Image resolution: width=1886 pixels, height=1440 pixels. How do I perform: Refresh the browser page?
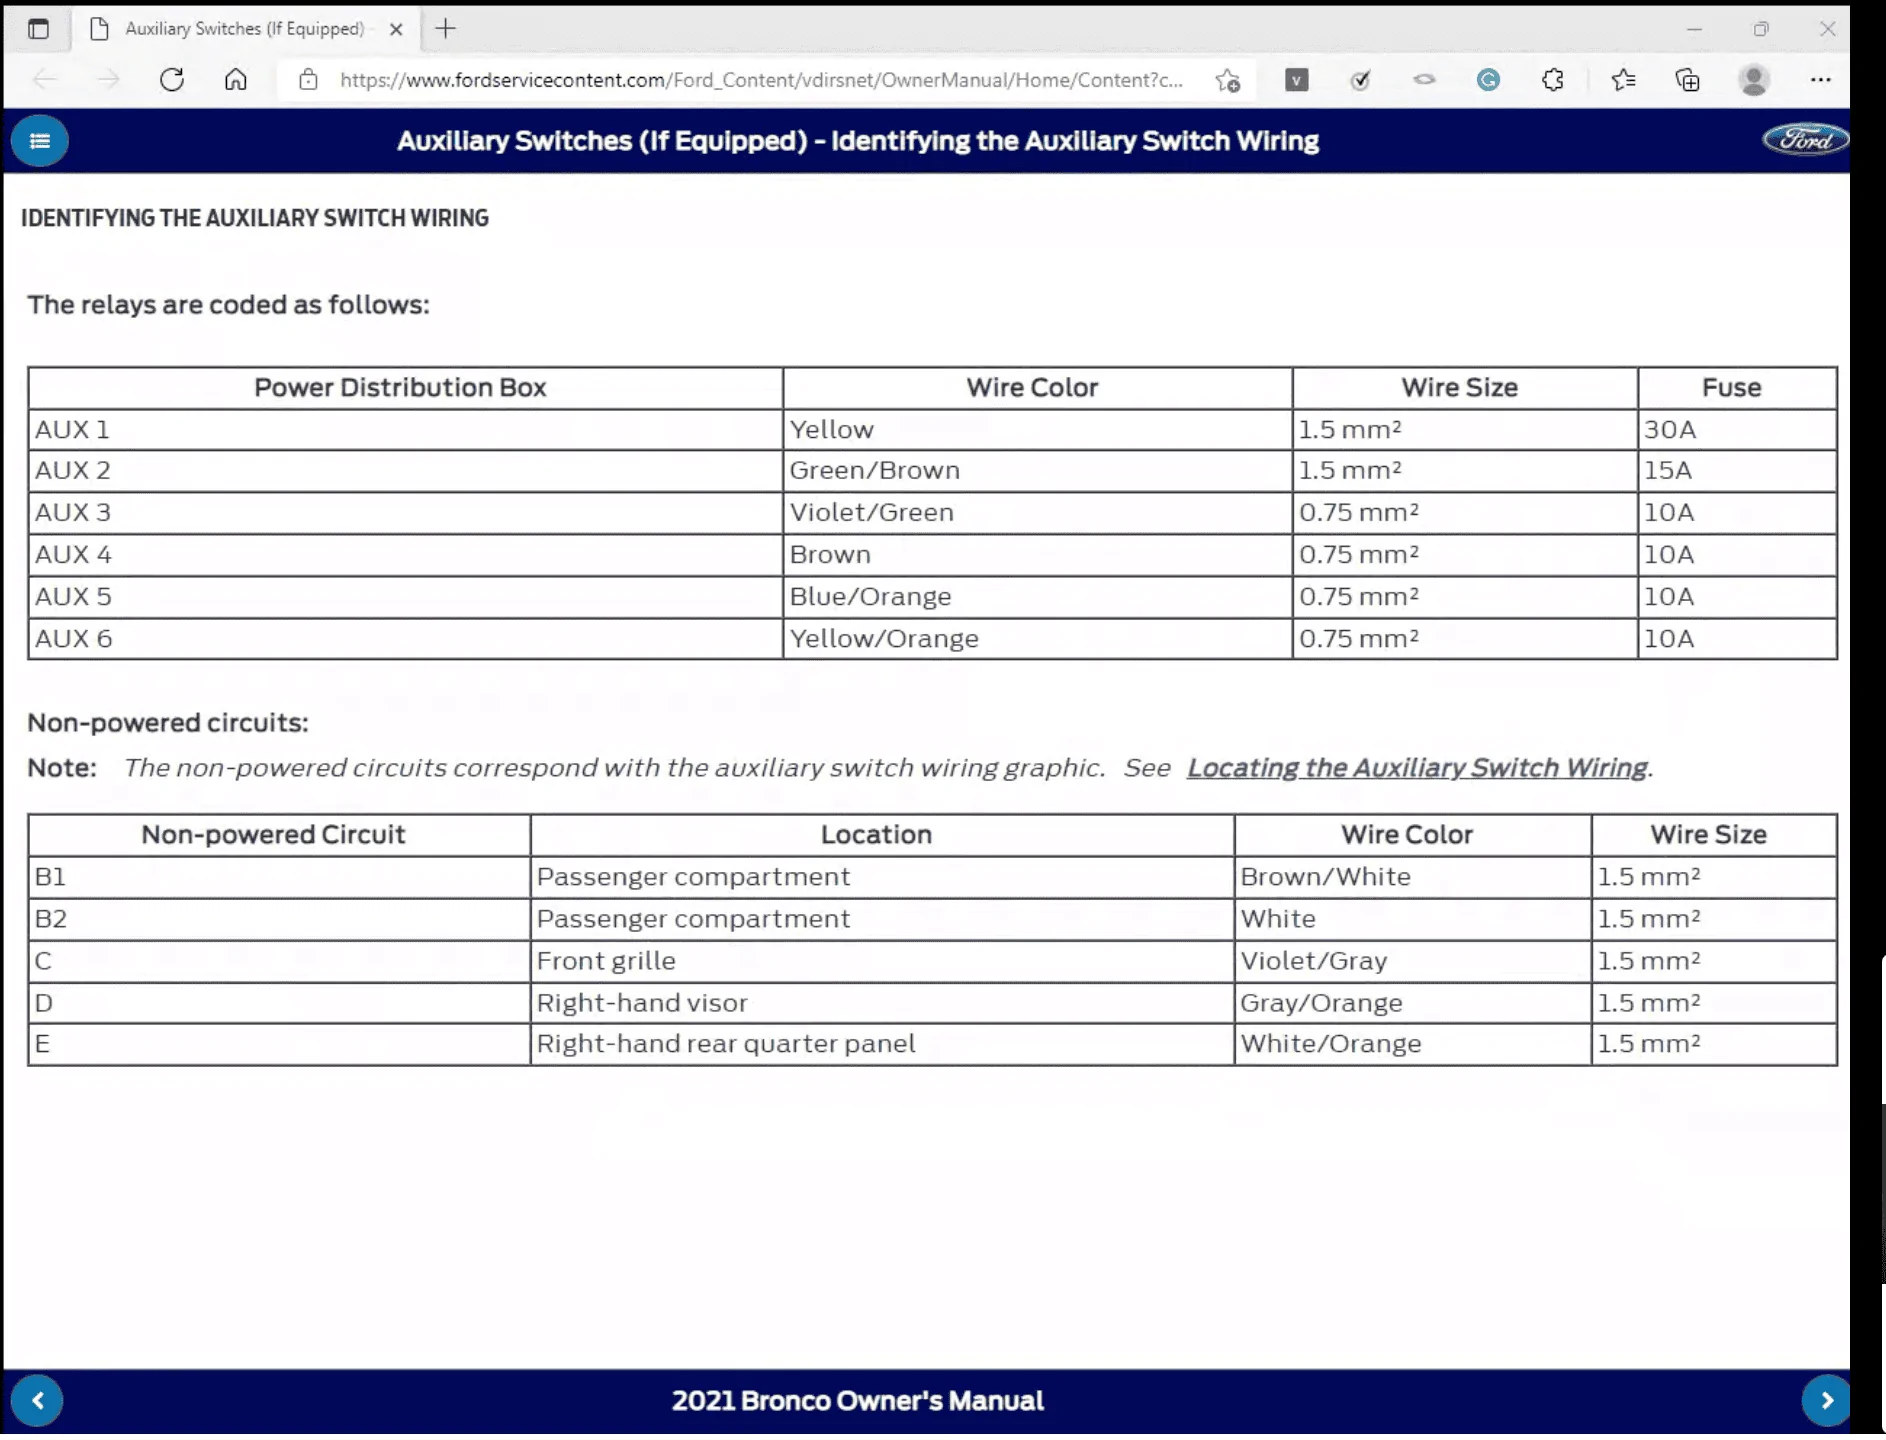172,80
